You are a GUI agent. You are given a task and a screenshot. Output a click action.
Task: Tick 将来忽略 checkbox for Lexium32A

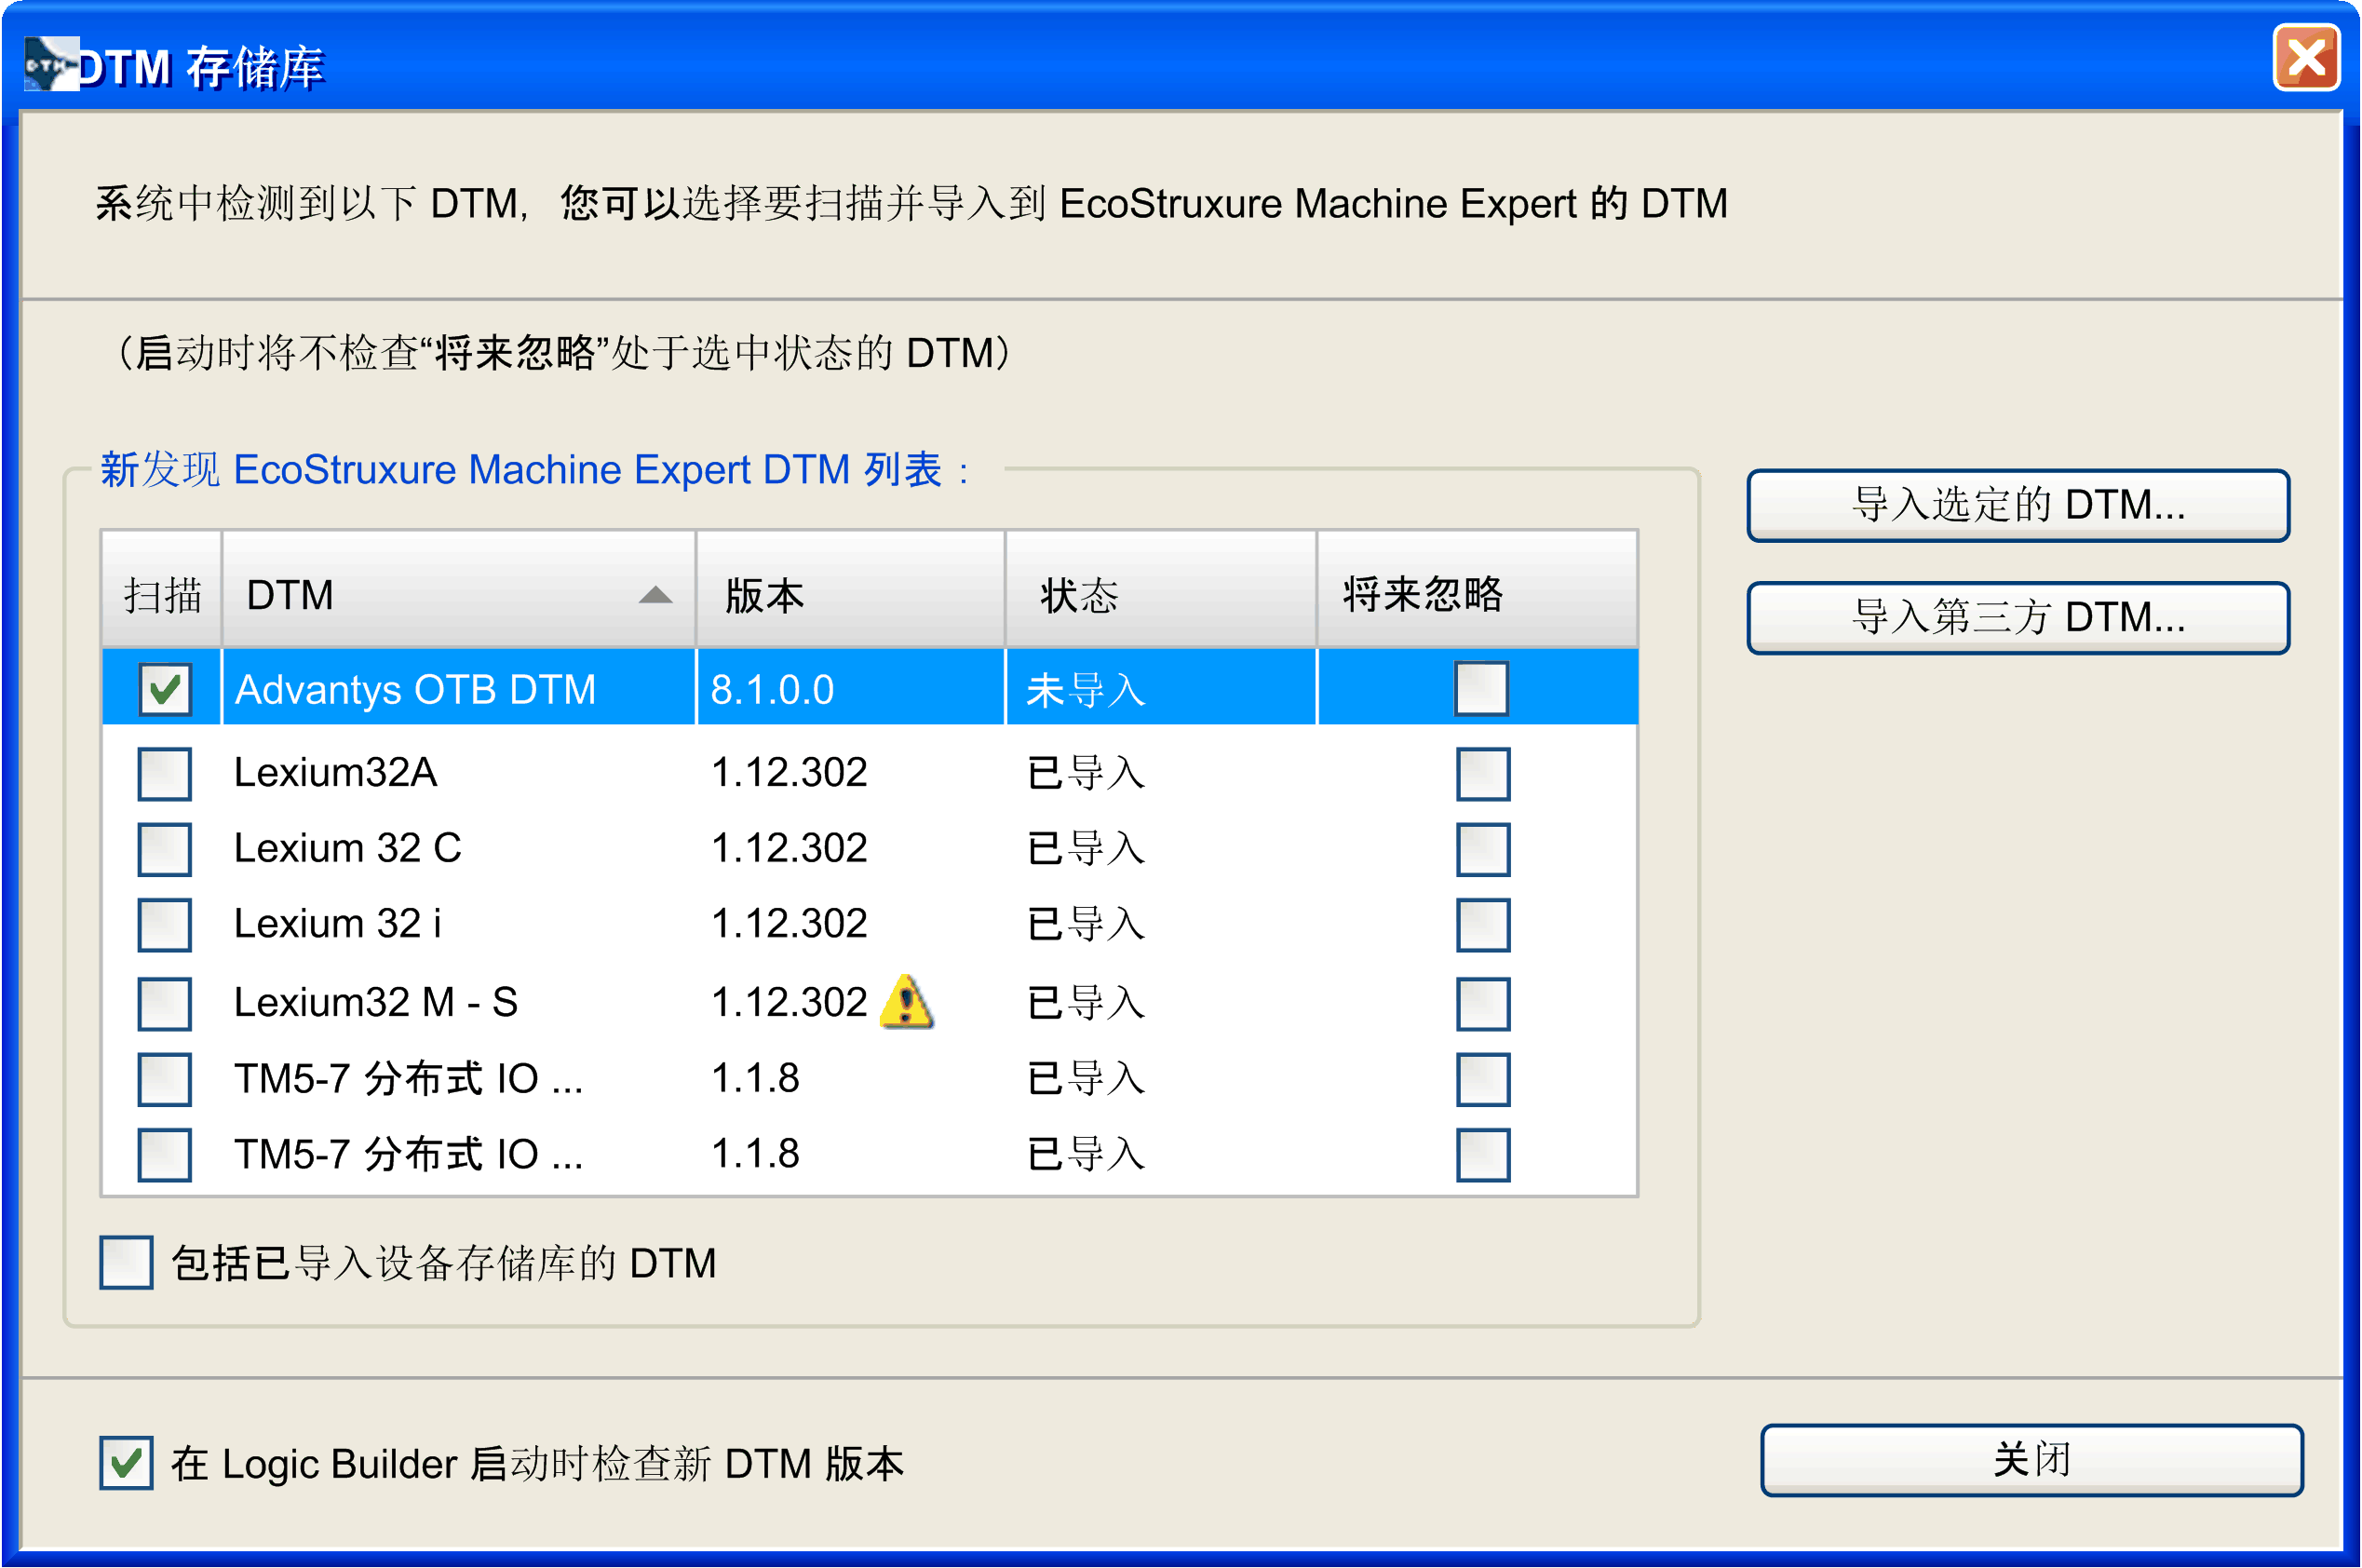point(1483,773)
